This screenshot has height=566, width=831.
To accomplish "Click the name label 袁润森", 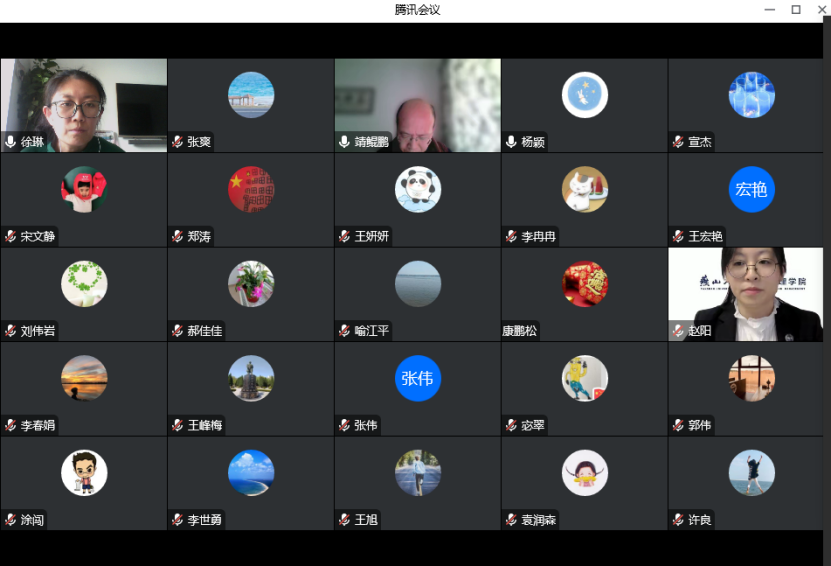I will click(539, 520).
